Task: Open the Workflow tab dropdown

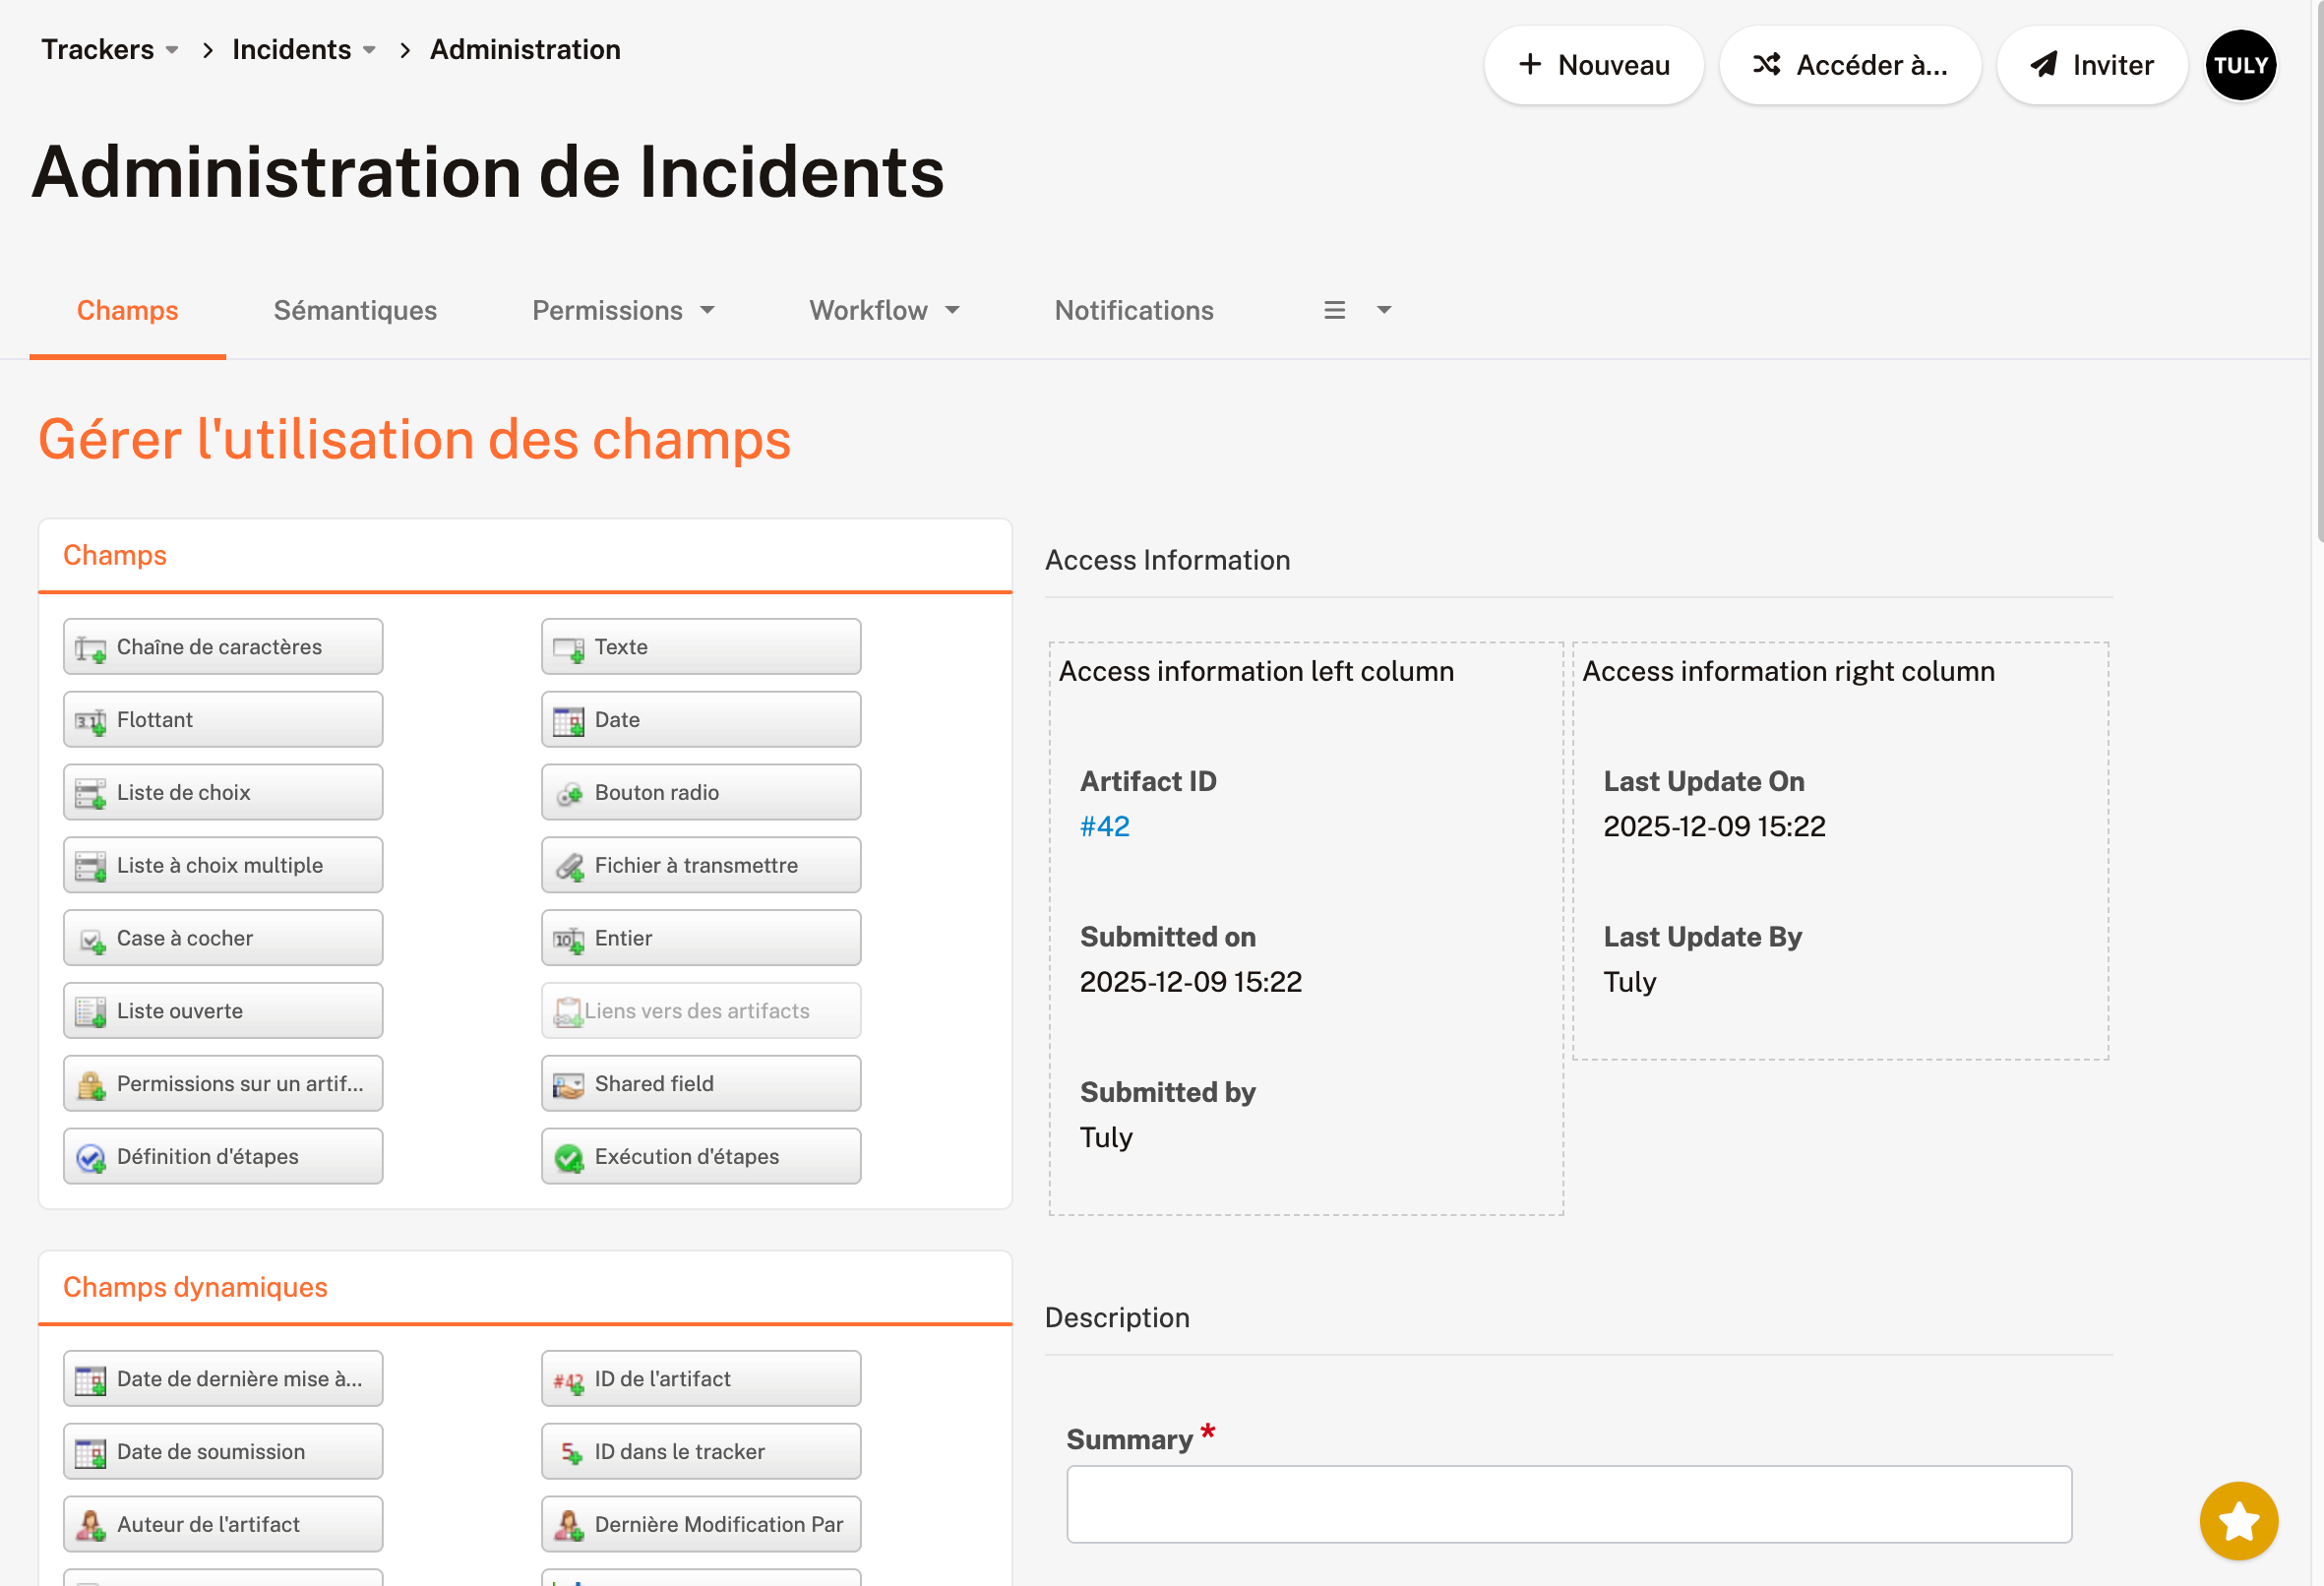Action: [952, 311]
